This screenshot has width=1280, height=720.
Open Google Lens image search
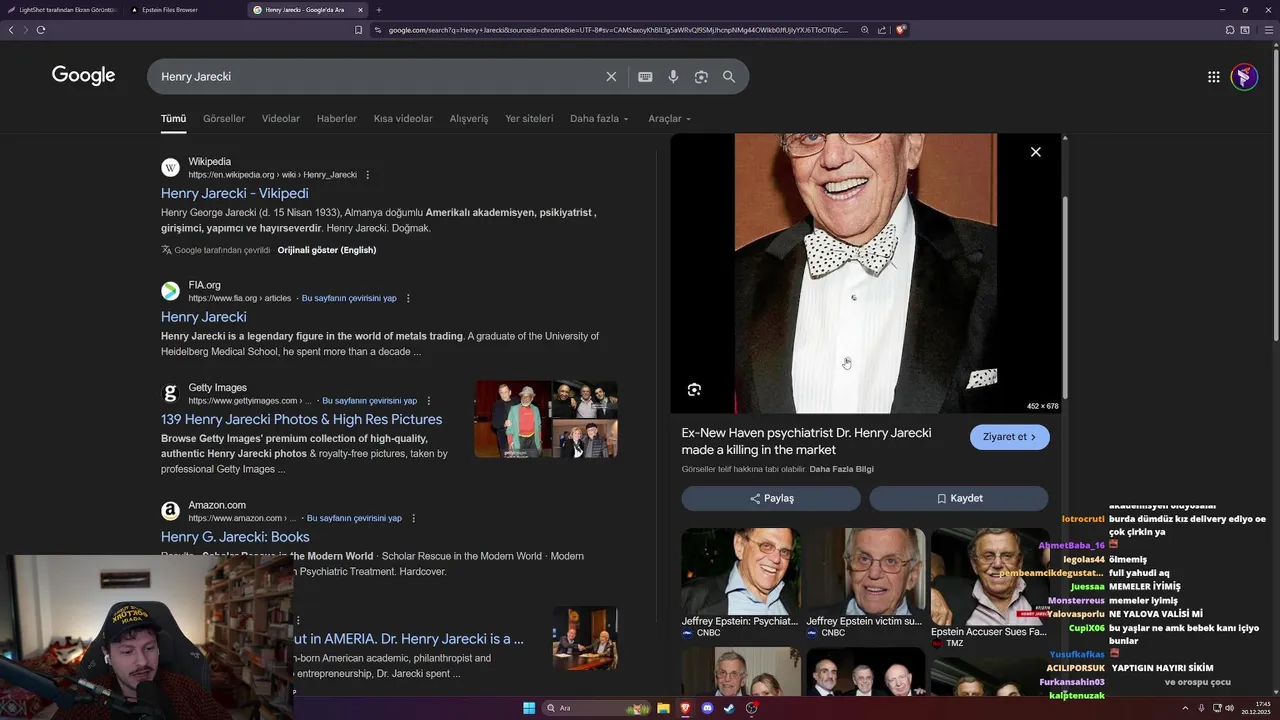tap(701, 77)
